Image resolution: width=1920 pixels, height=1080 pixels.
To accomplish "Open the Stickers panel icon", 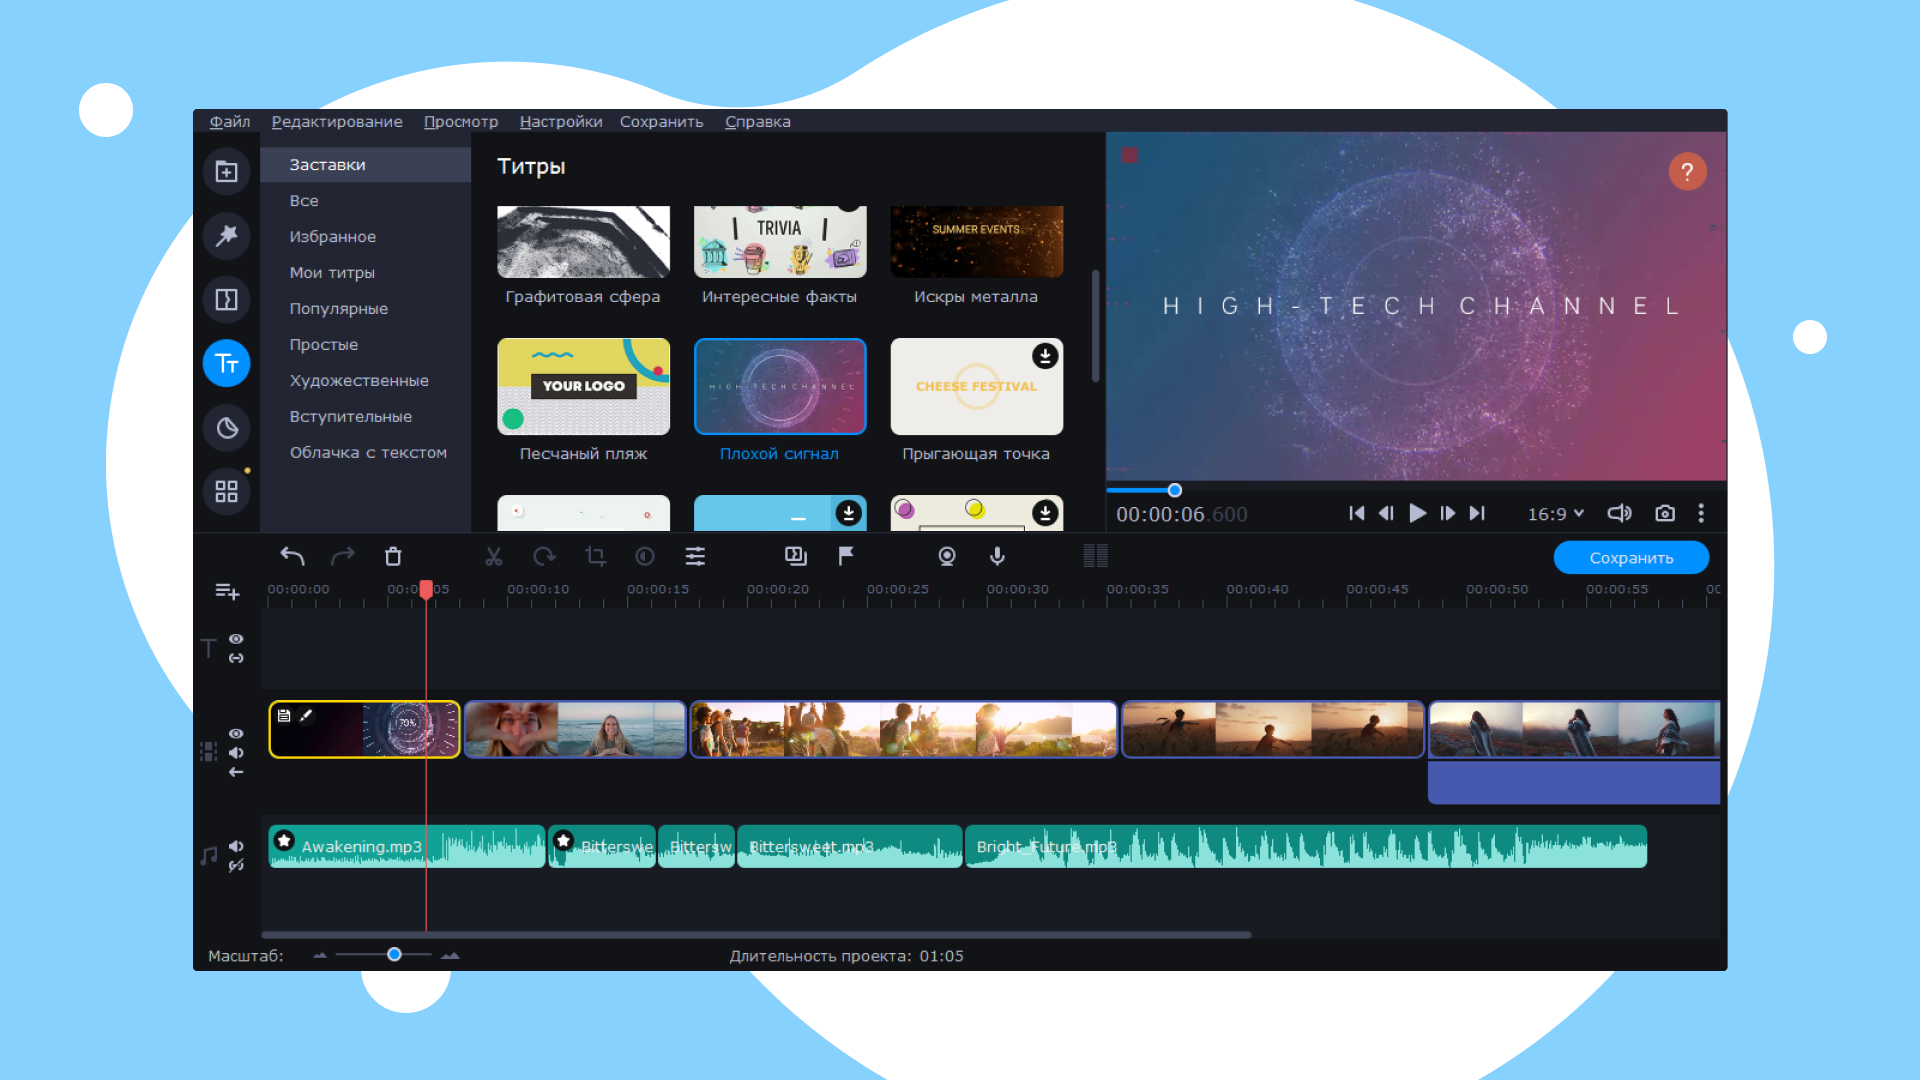I will tap(227, 428).
